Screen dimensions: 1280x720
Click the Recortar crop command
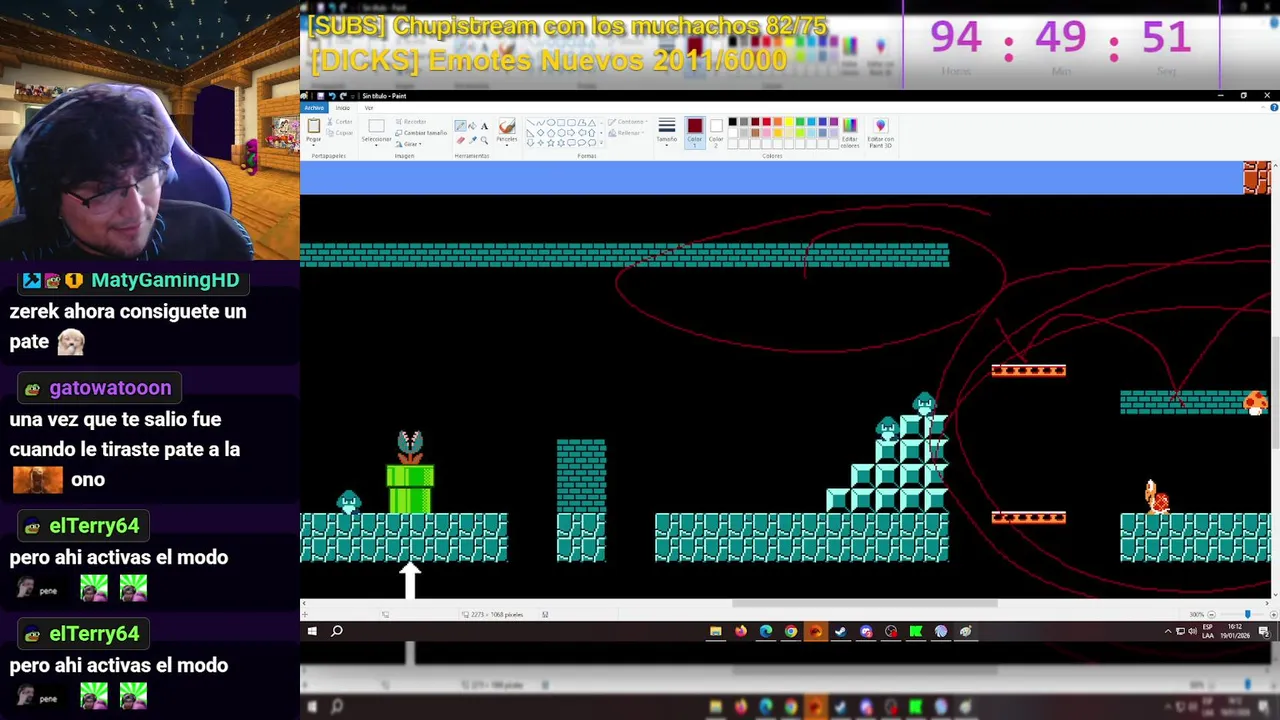coord(411,121)
